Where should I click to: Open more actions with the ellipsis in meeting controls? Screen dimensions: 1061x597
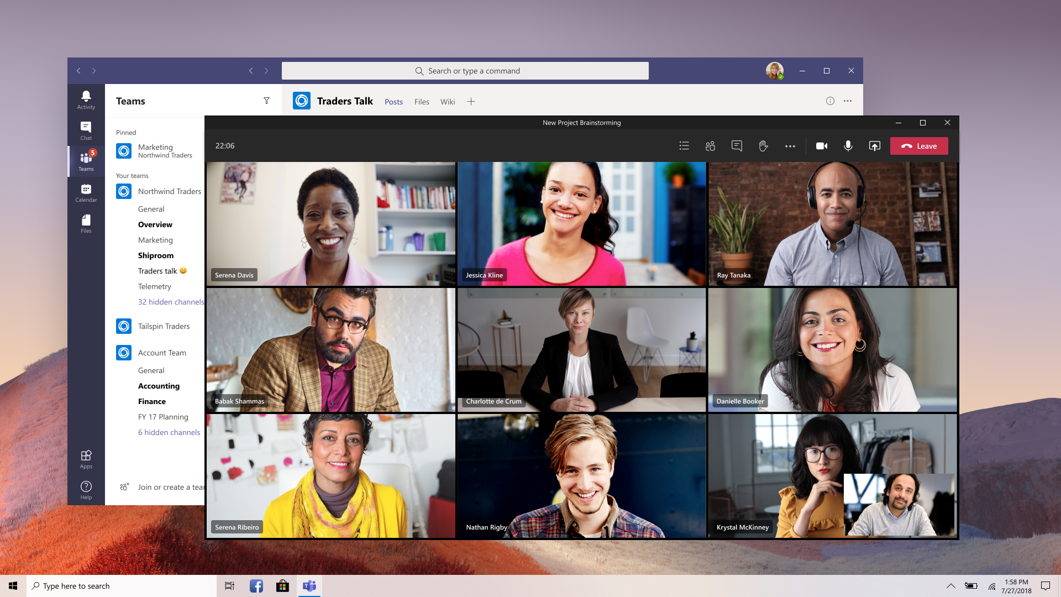(x=790, y=145)
